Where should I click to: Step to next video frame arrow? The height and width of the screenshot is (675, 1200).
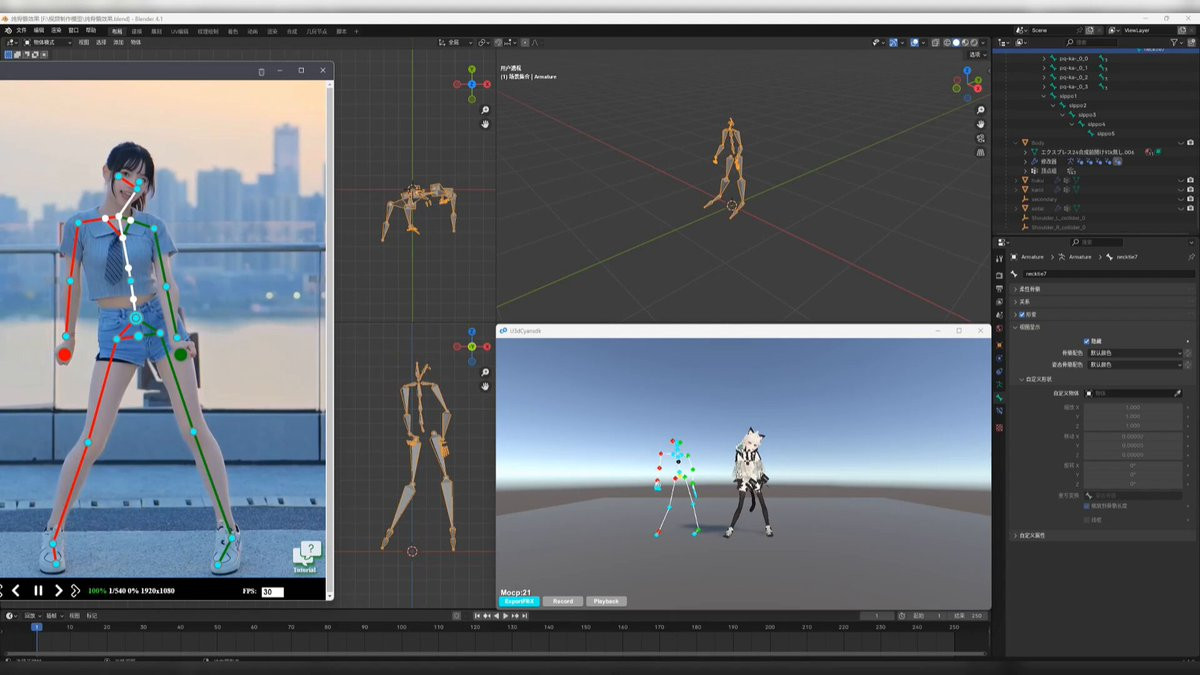coord(58,591)
